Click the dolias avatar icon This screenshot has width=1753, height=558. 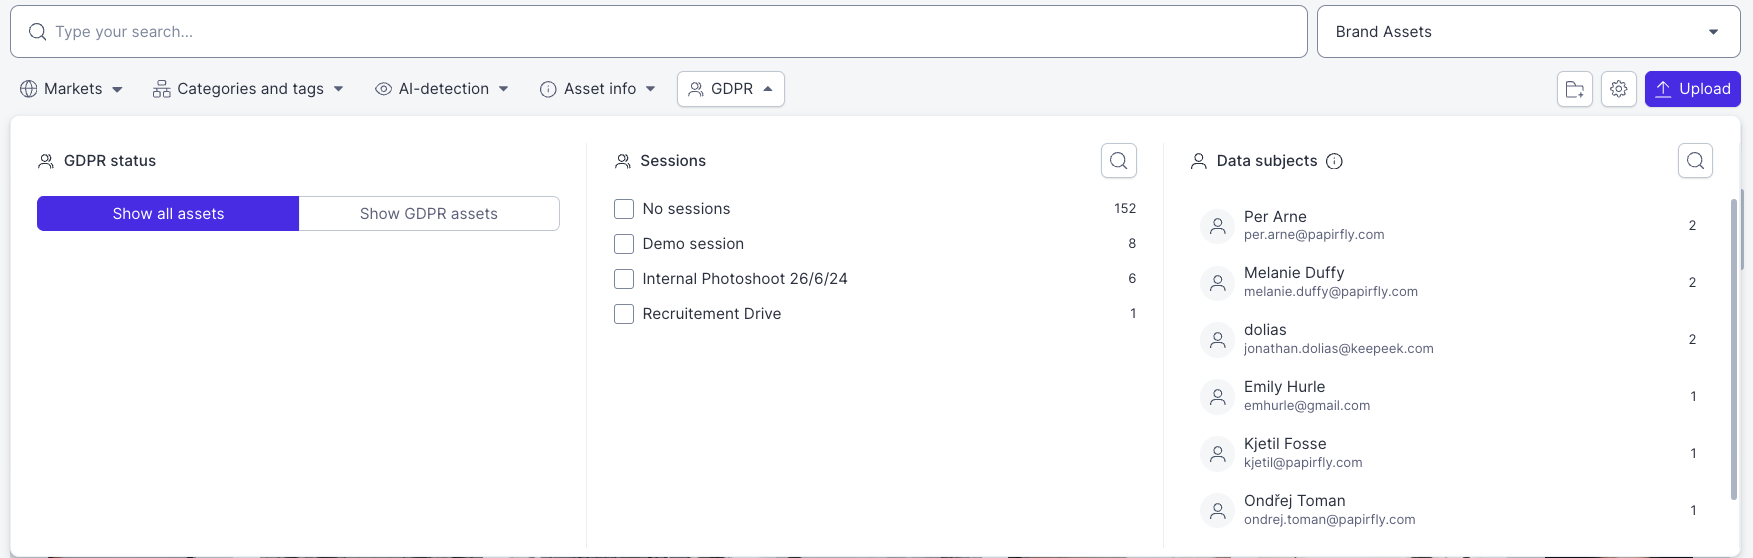click(x=1217, y=340)
